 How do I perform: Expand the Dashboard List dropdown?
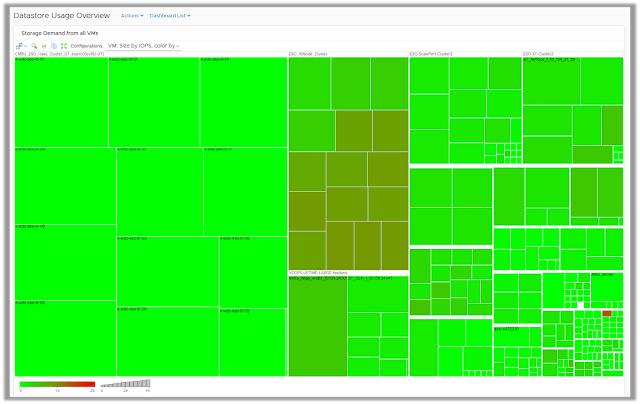pos(171,17)
